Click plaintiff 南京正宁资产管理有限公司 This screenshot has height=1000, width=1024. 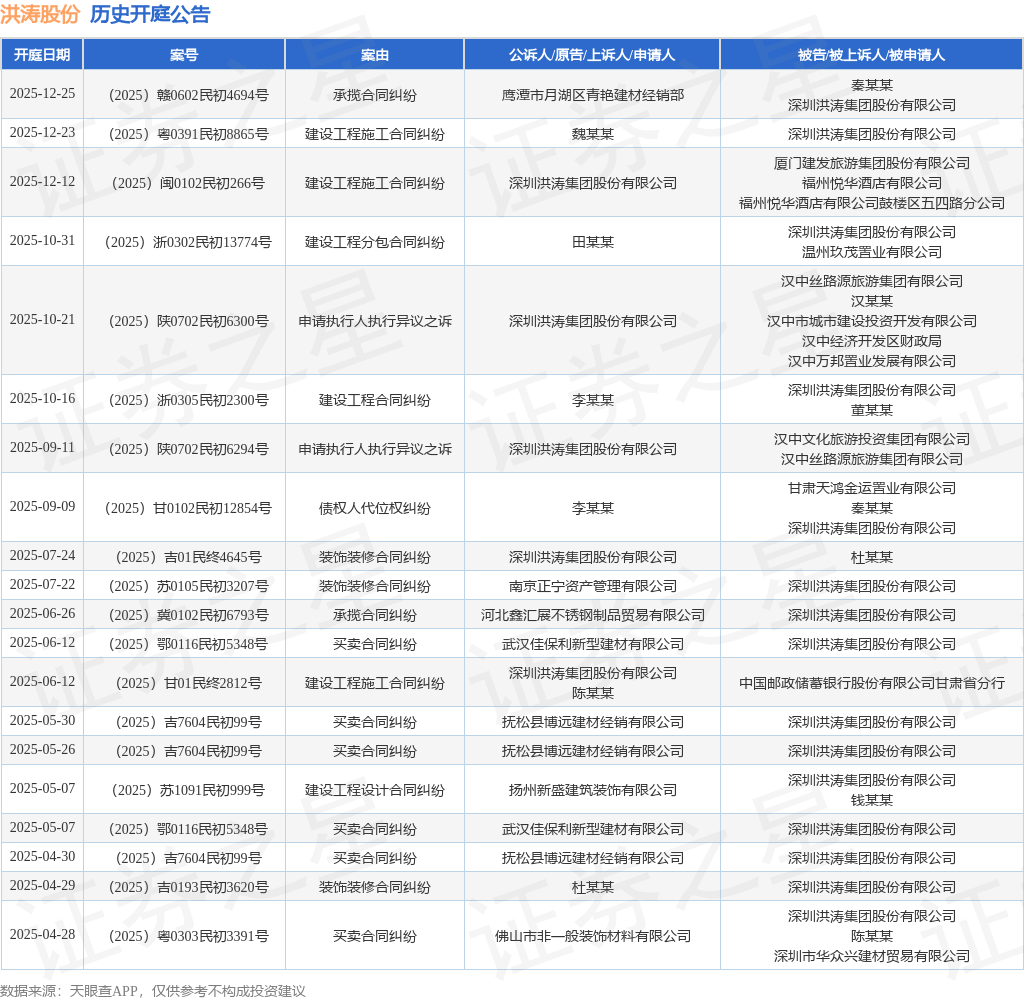(592, 587)
